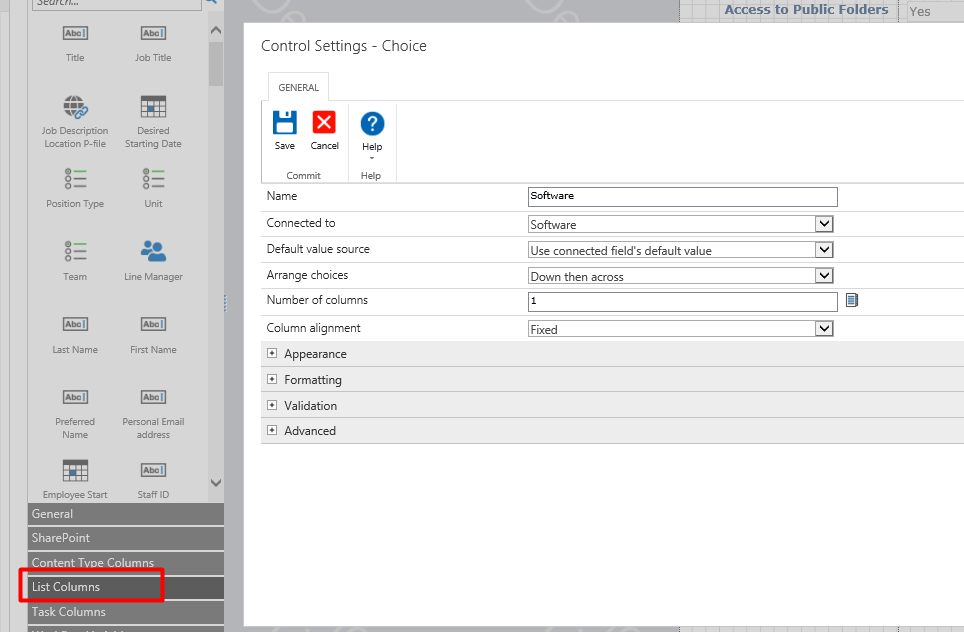Viewport: 964px width, 632px height.
Task: Click the scrollbar thumb in controls list
Action: point(216,64)
